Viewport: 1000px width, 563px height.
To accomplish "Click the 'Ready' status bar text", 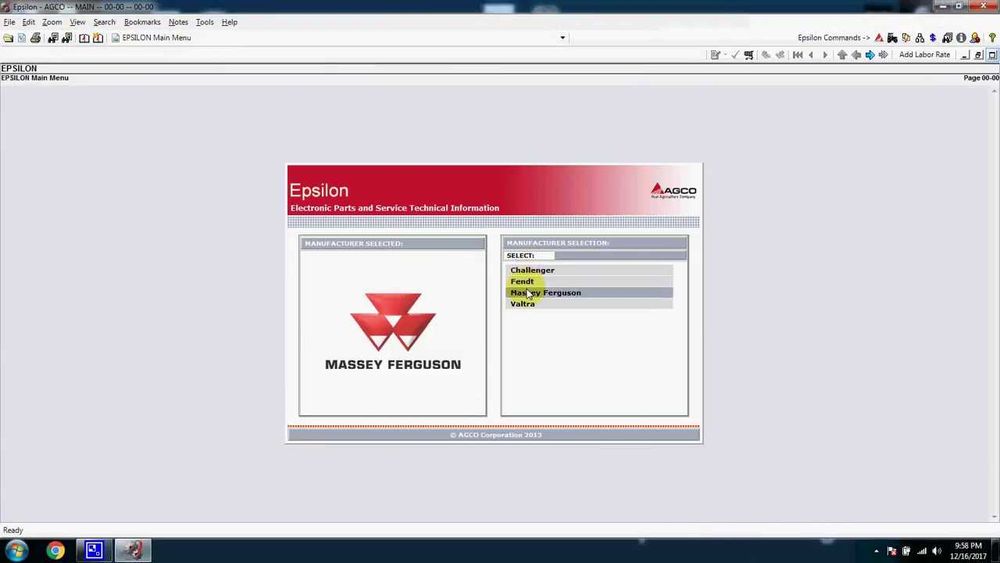I will (x=13, y=530).
